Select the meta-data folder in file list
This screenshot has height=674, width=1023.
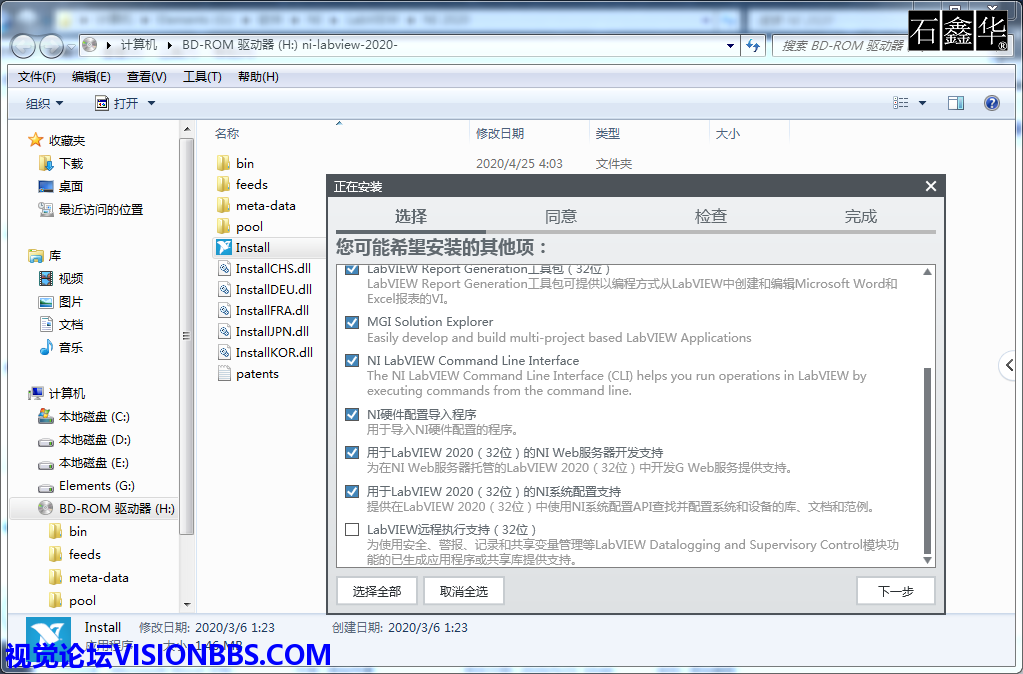(x=266, y=206)
